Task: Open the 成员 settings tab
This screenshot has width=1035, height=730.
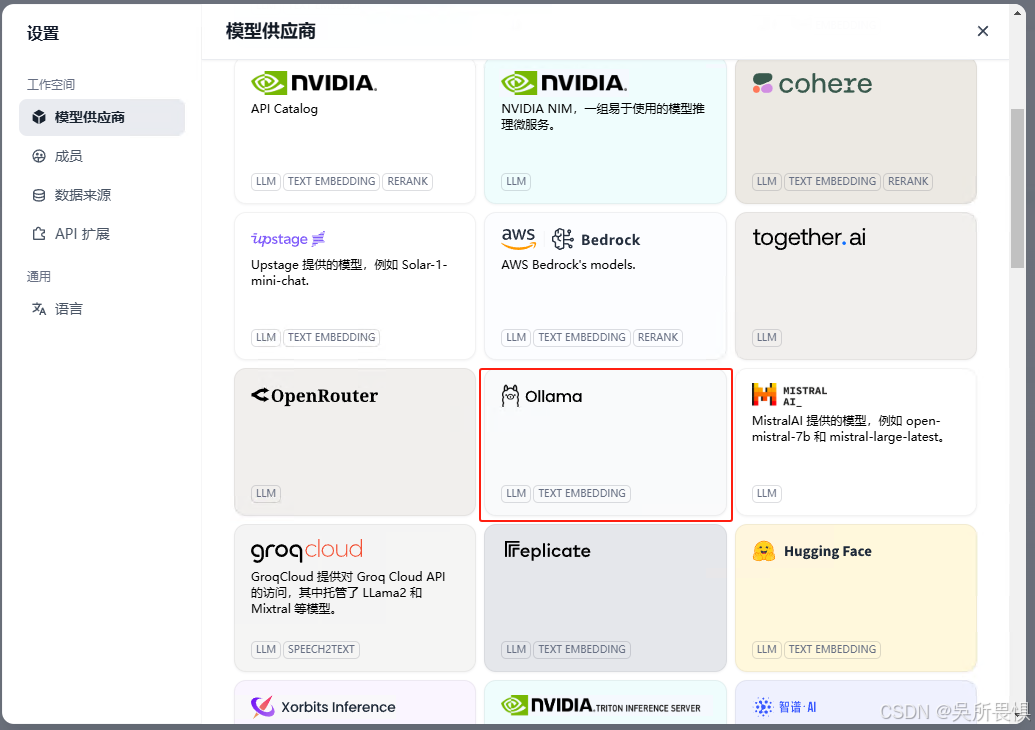Action: click(68, 156)
